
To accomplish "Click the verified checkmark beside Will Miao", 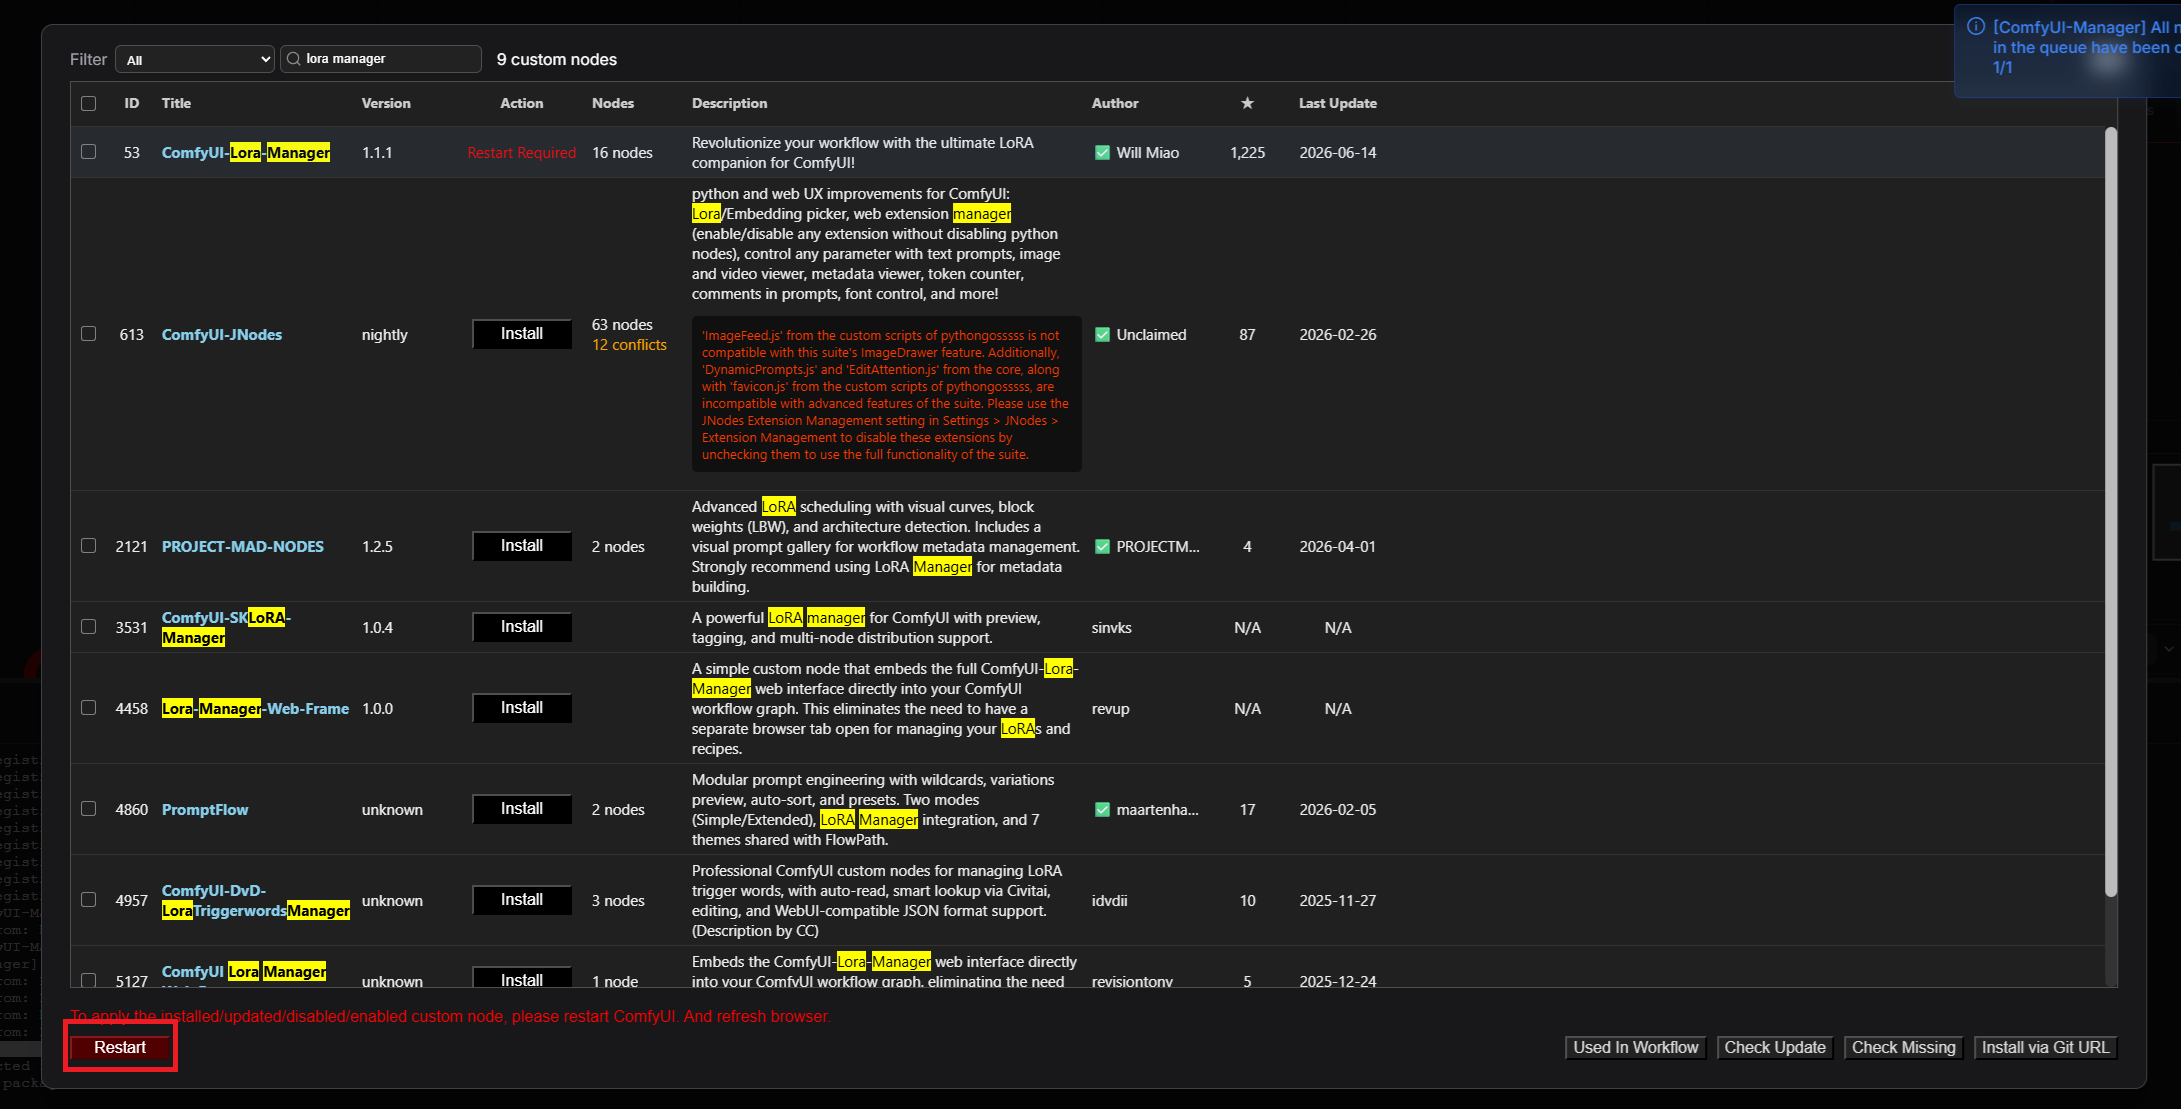I will (1102, 153).
